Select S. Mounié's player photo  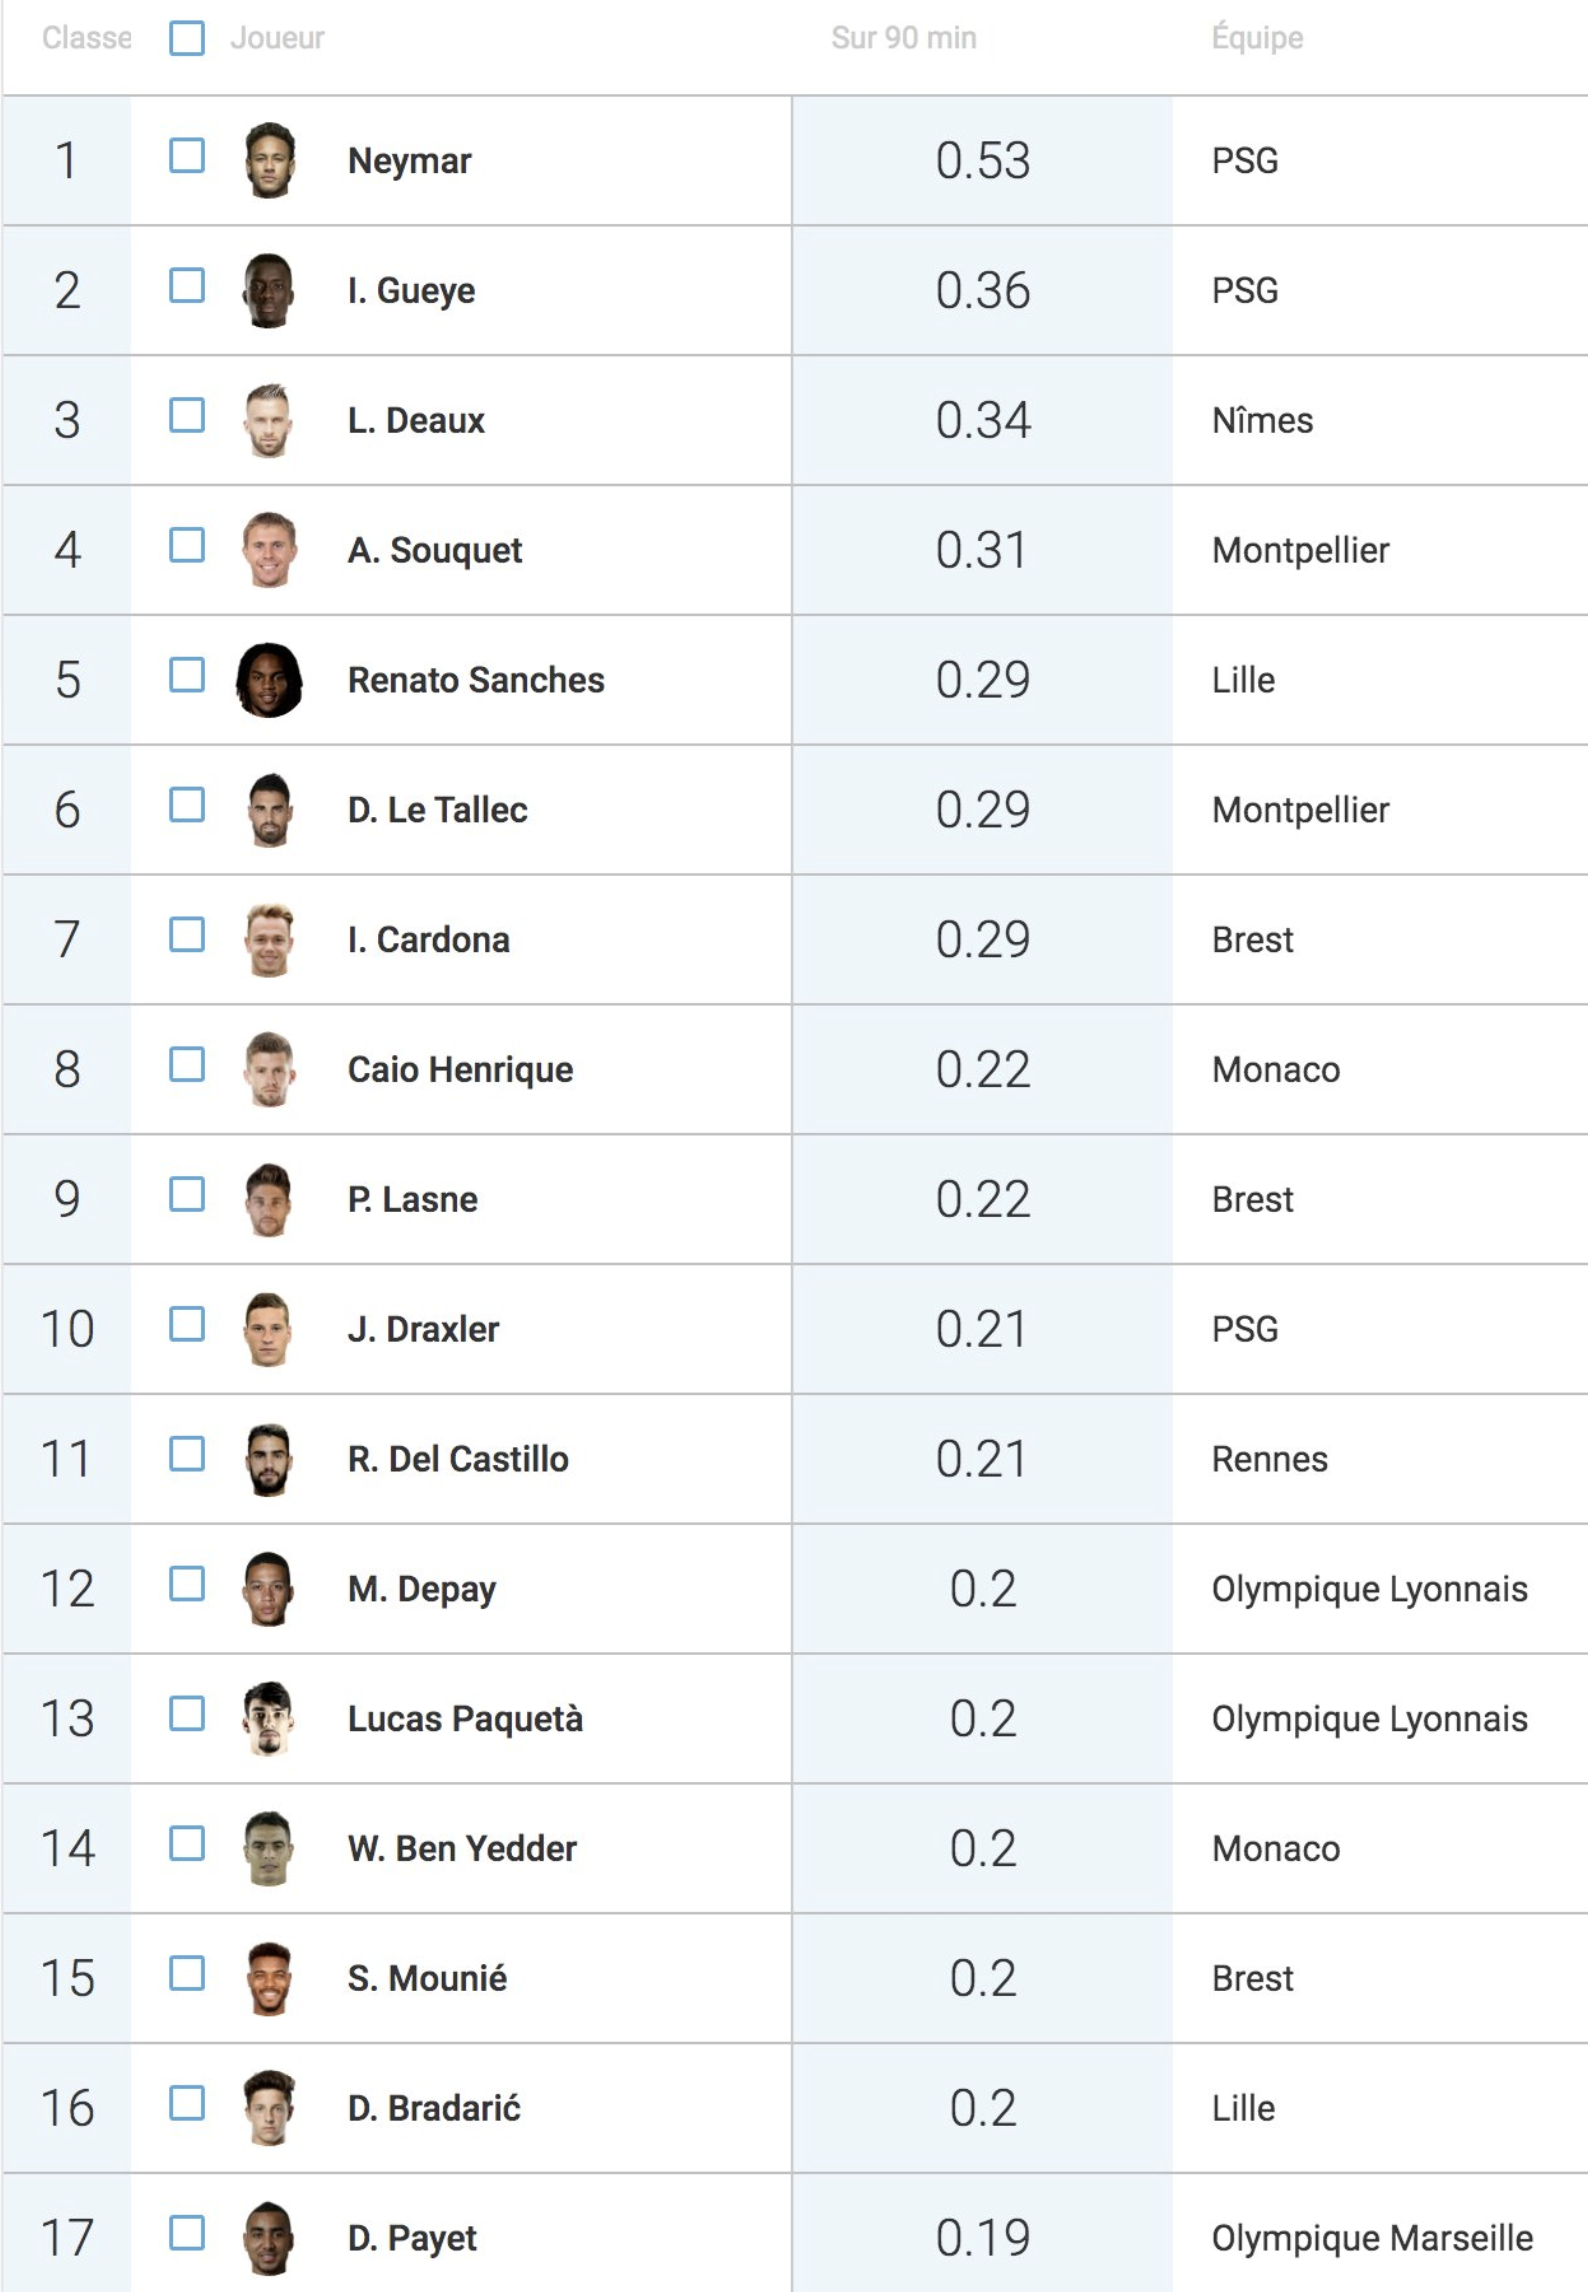[x=269, y=1978]
